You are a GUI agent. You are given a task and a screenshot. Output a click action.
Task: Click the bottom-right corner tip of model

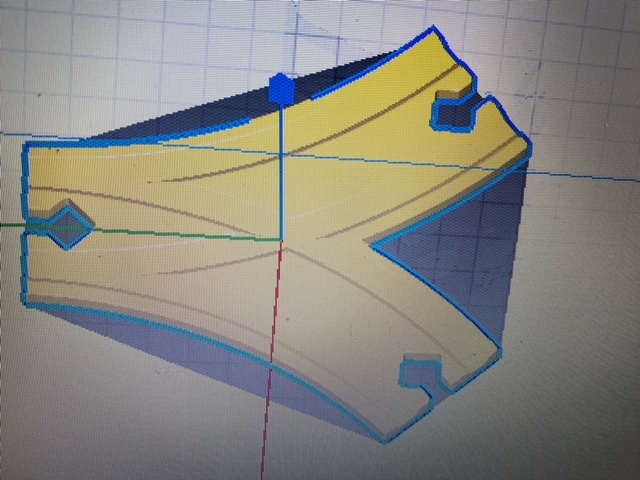click(x=384, y=441)
